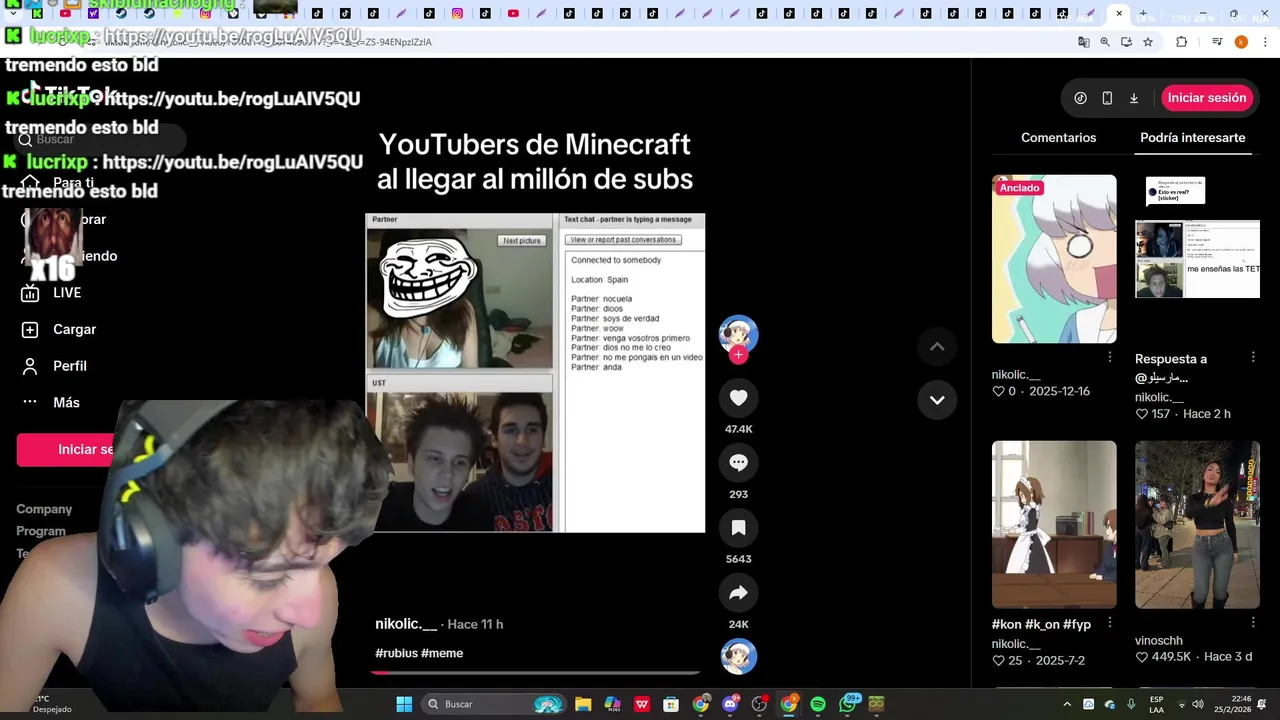Like the video with 47.4K likes

(738, 398)
